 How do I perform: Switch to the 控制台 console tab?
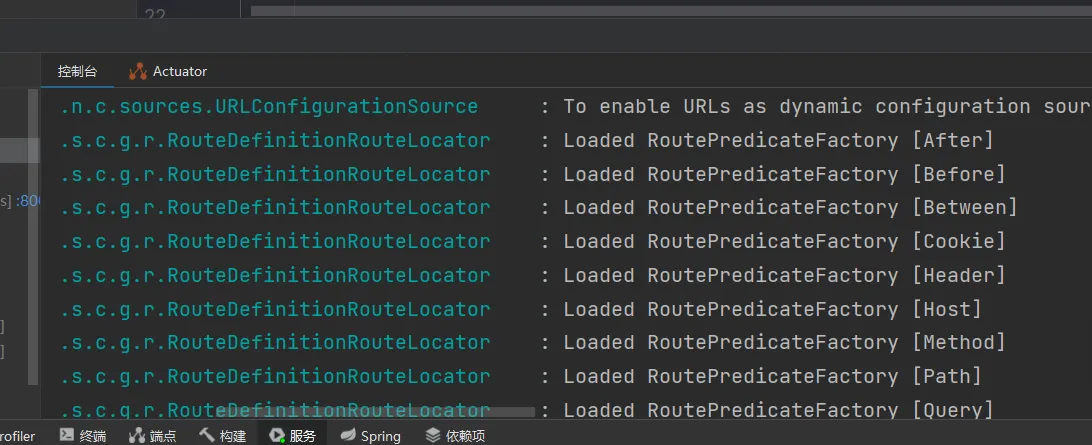[77, 72]
